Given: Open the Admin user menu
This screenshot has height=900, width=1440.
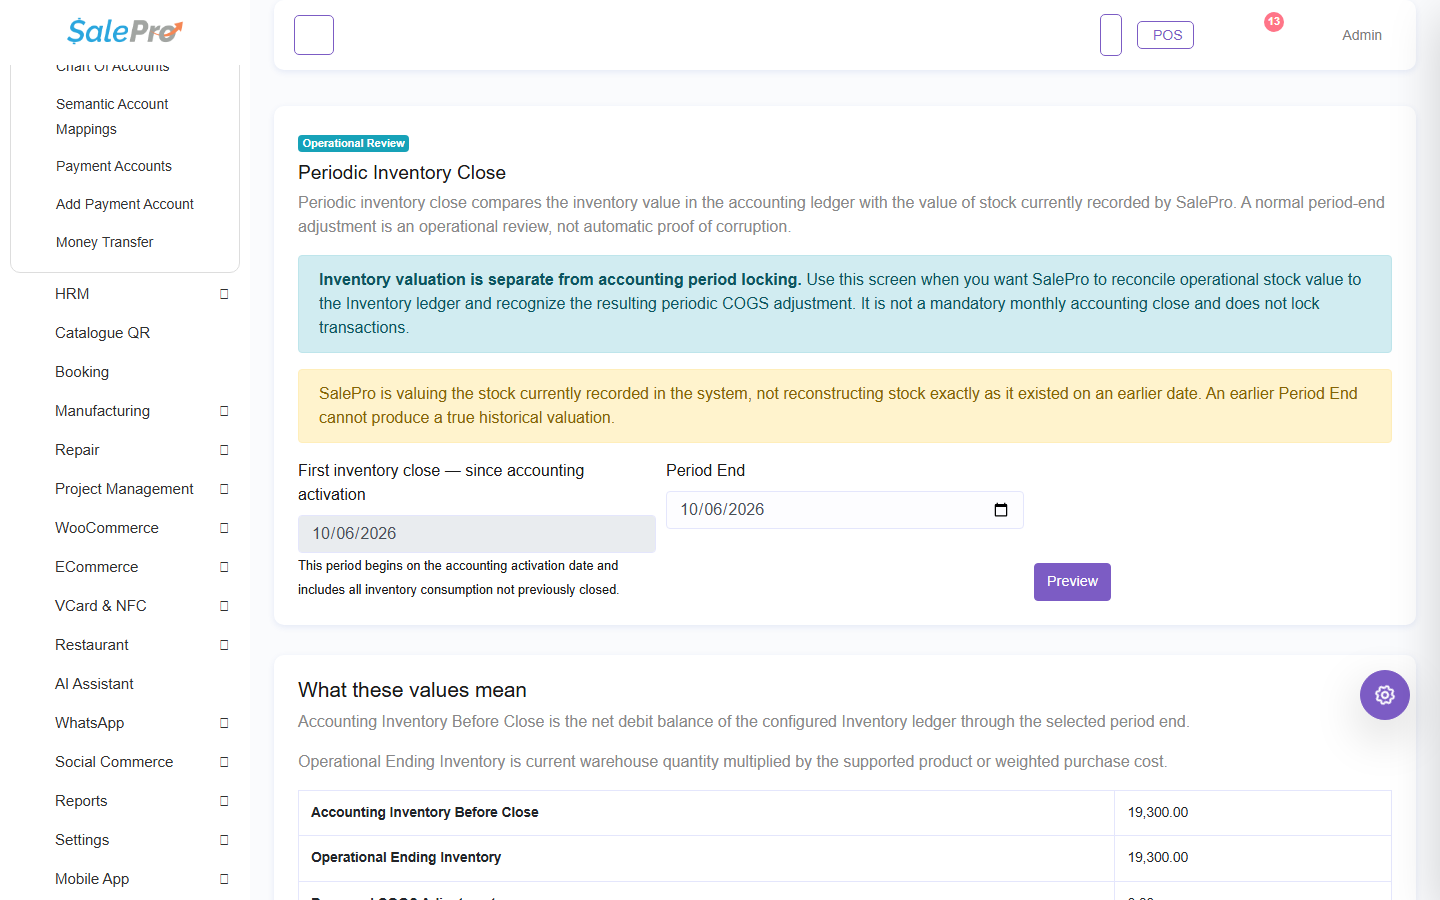Looking at the screenshot, I should pos(1362,35).
